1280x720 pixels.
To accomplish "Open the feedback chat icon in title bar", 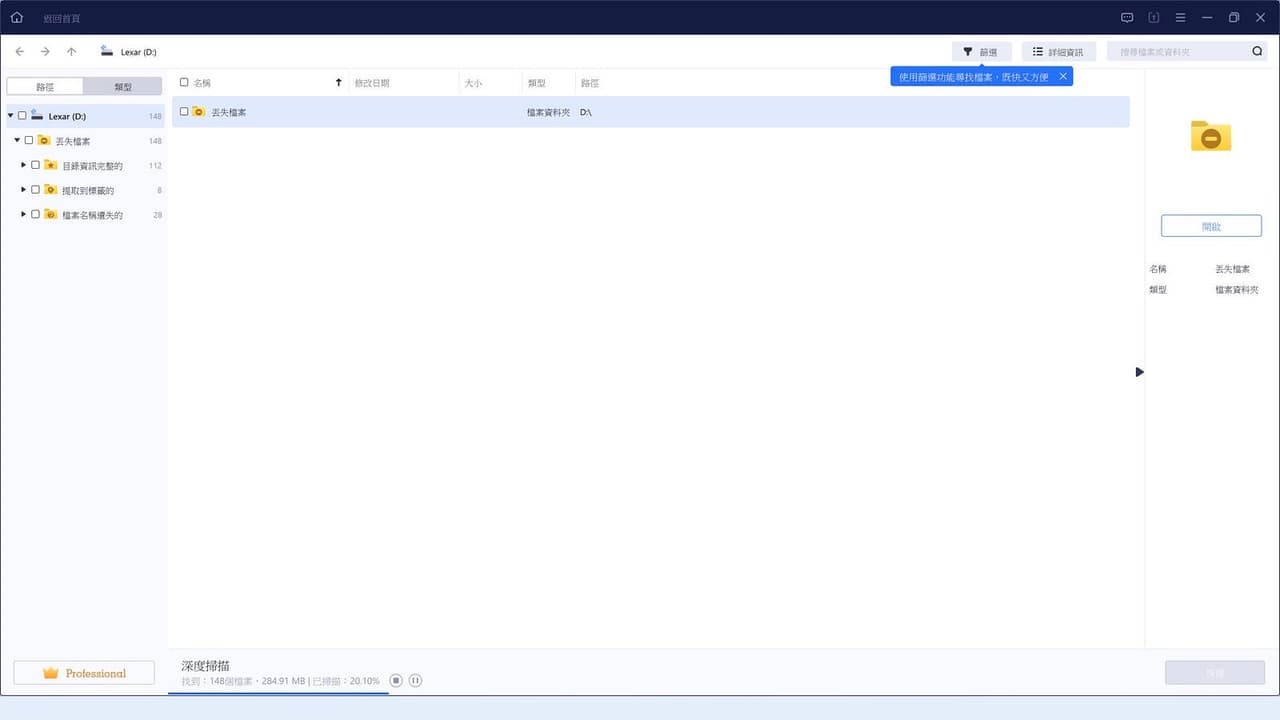I will [1127, 17].
